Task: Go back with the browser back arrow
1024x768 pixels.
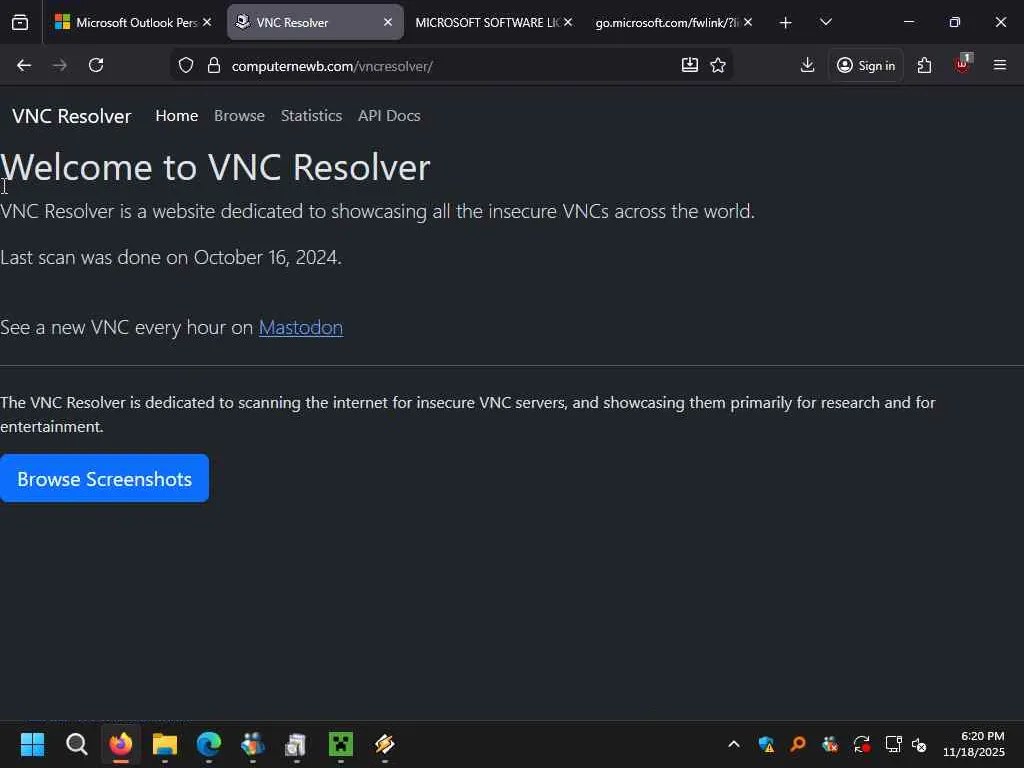Action: (24, 65)
